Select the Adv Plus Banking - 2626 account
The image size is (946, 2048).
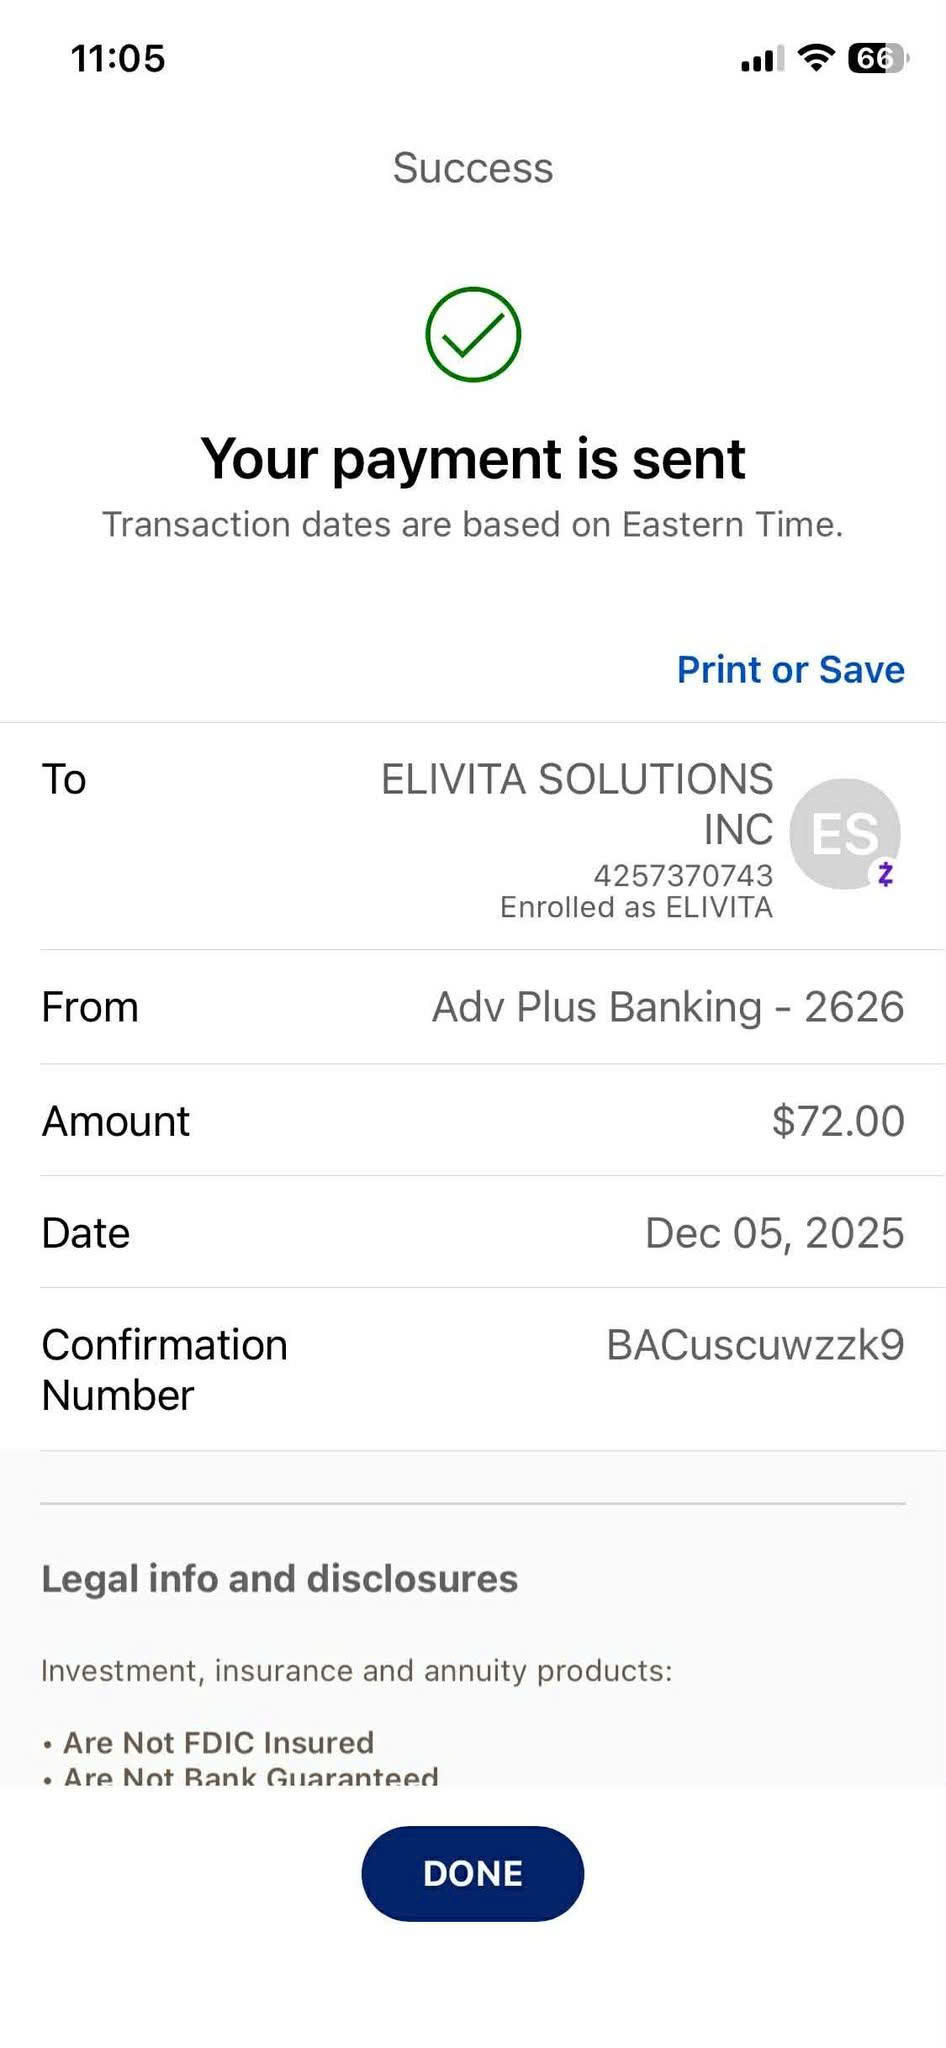[667, 1007]
